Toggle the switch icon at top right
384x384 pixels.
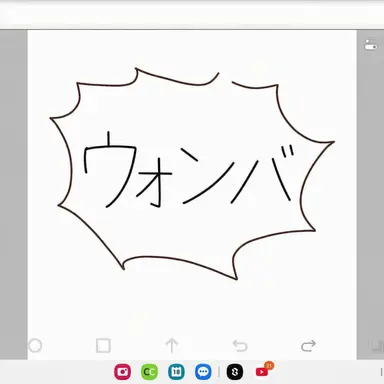(370, 45)
